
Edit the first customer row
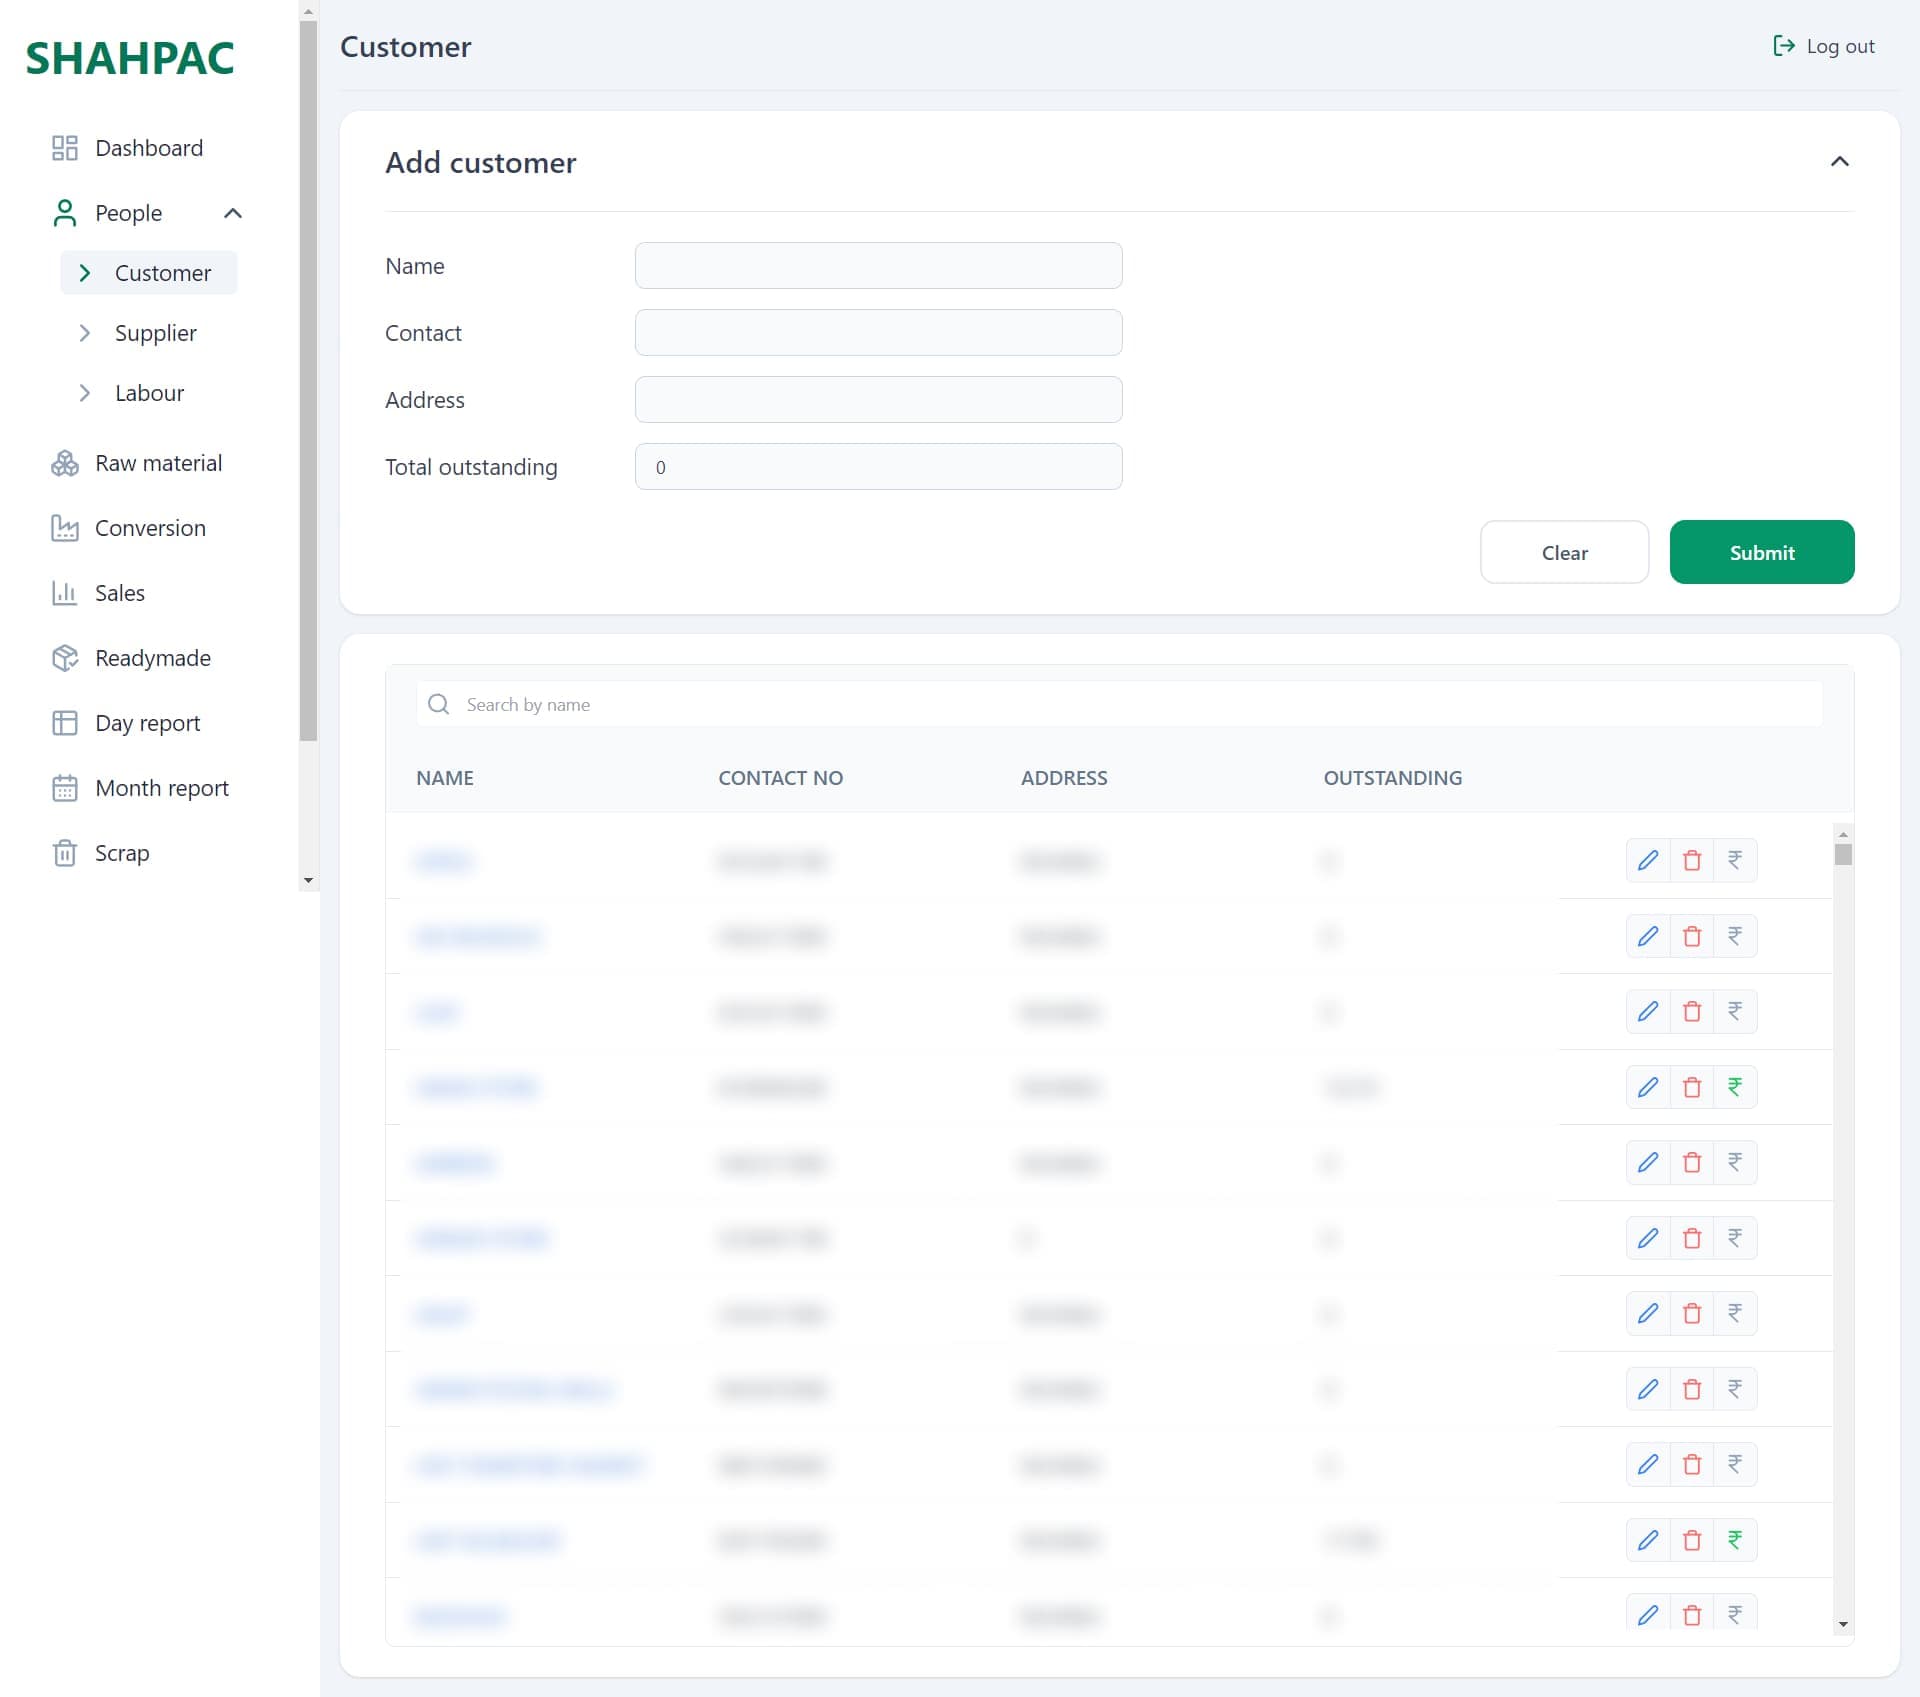[1648, 860]
